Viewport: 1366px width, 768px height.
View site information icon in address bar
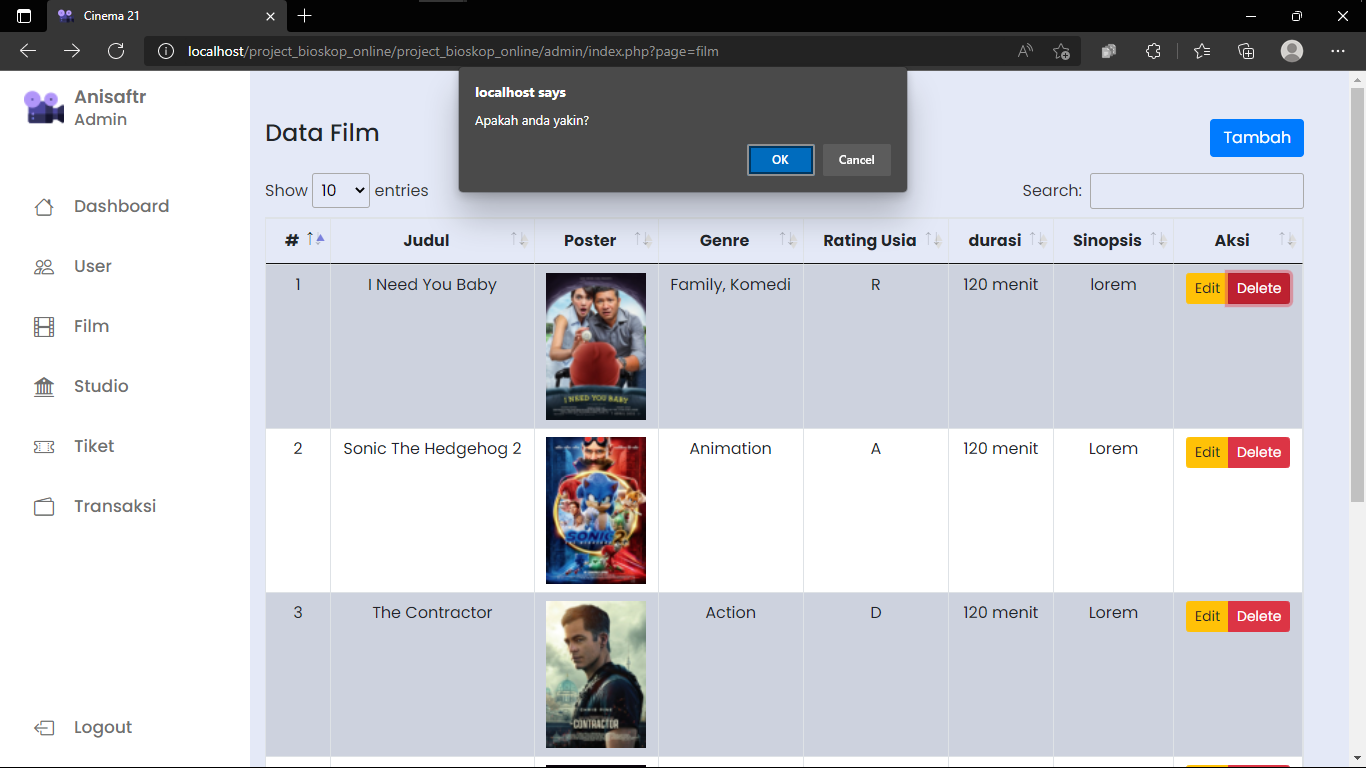(x=167, y=51)
